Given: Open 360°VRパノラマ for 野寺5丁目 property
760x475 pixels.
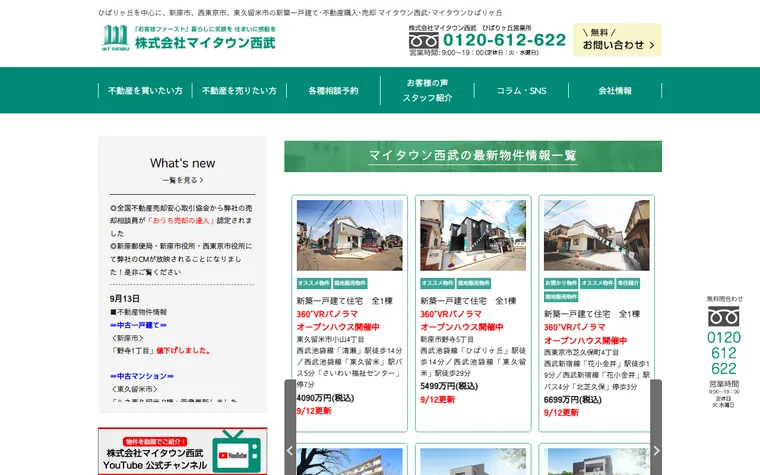Looking at the screenshot, I should point(451,314).
